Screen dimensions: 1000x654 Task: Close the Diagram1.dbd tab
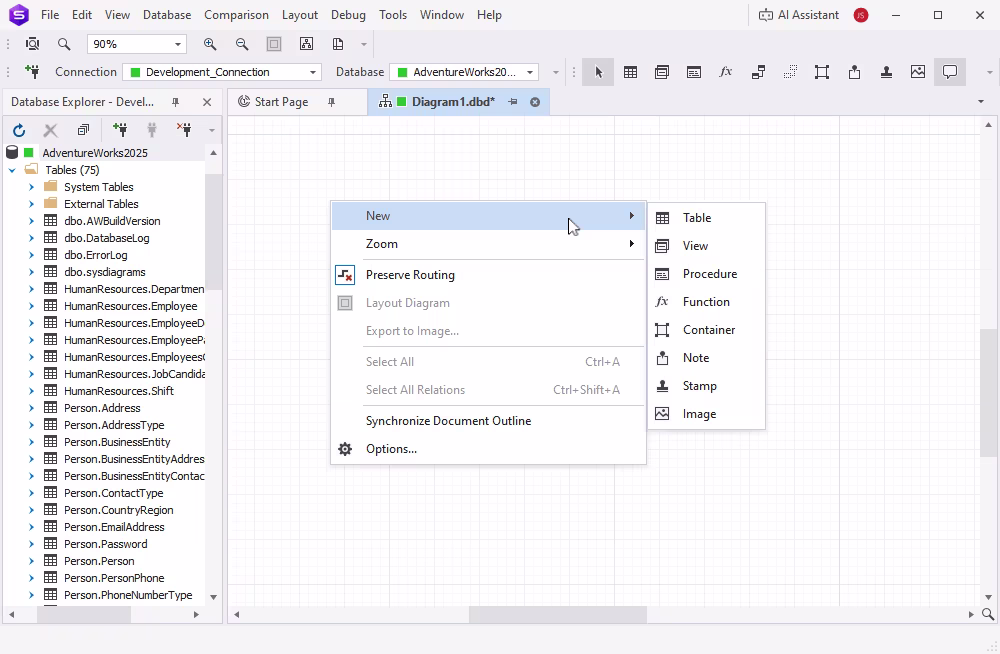(x=535, y=101)
